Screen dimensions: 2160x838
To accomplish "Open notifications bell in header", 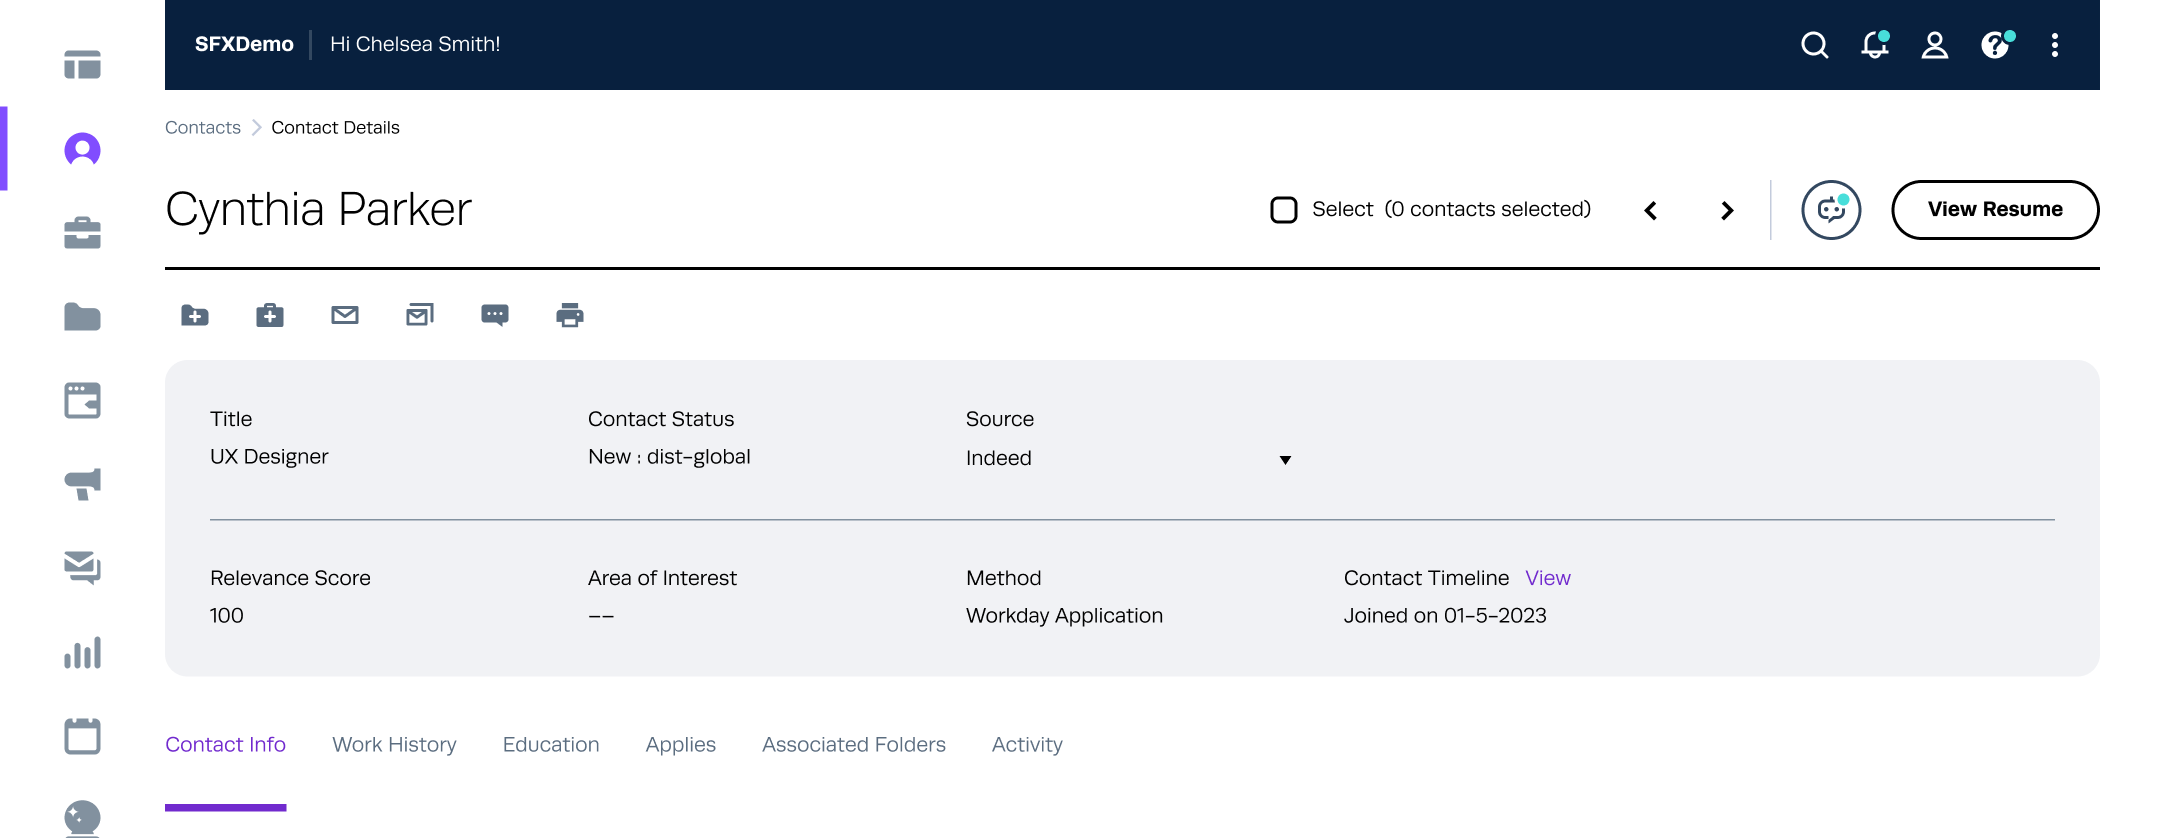I will [x=1875, y=45].
